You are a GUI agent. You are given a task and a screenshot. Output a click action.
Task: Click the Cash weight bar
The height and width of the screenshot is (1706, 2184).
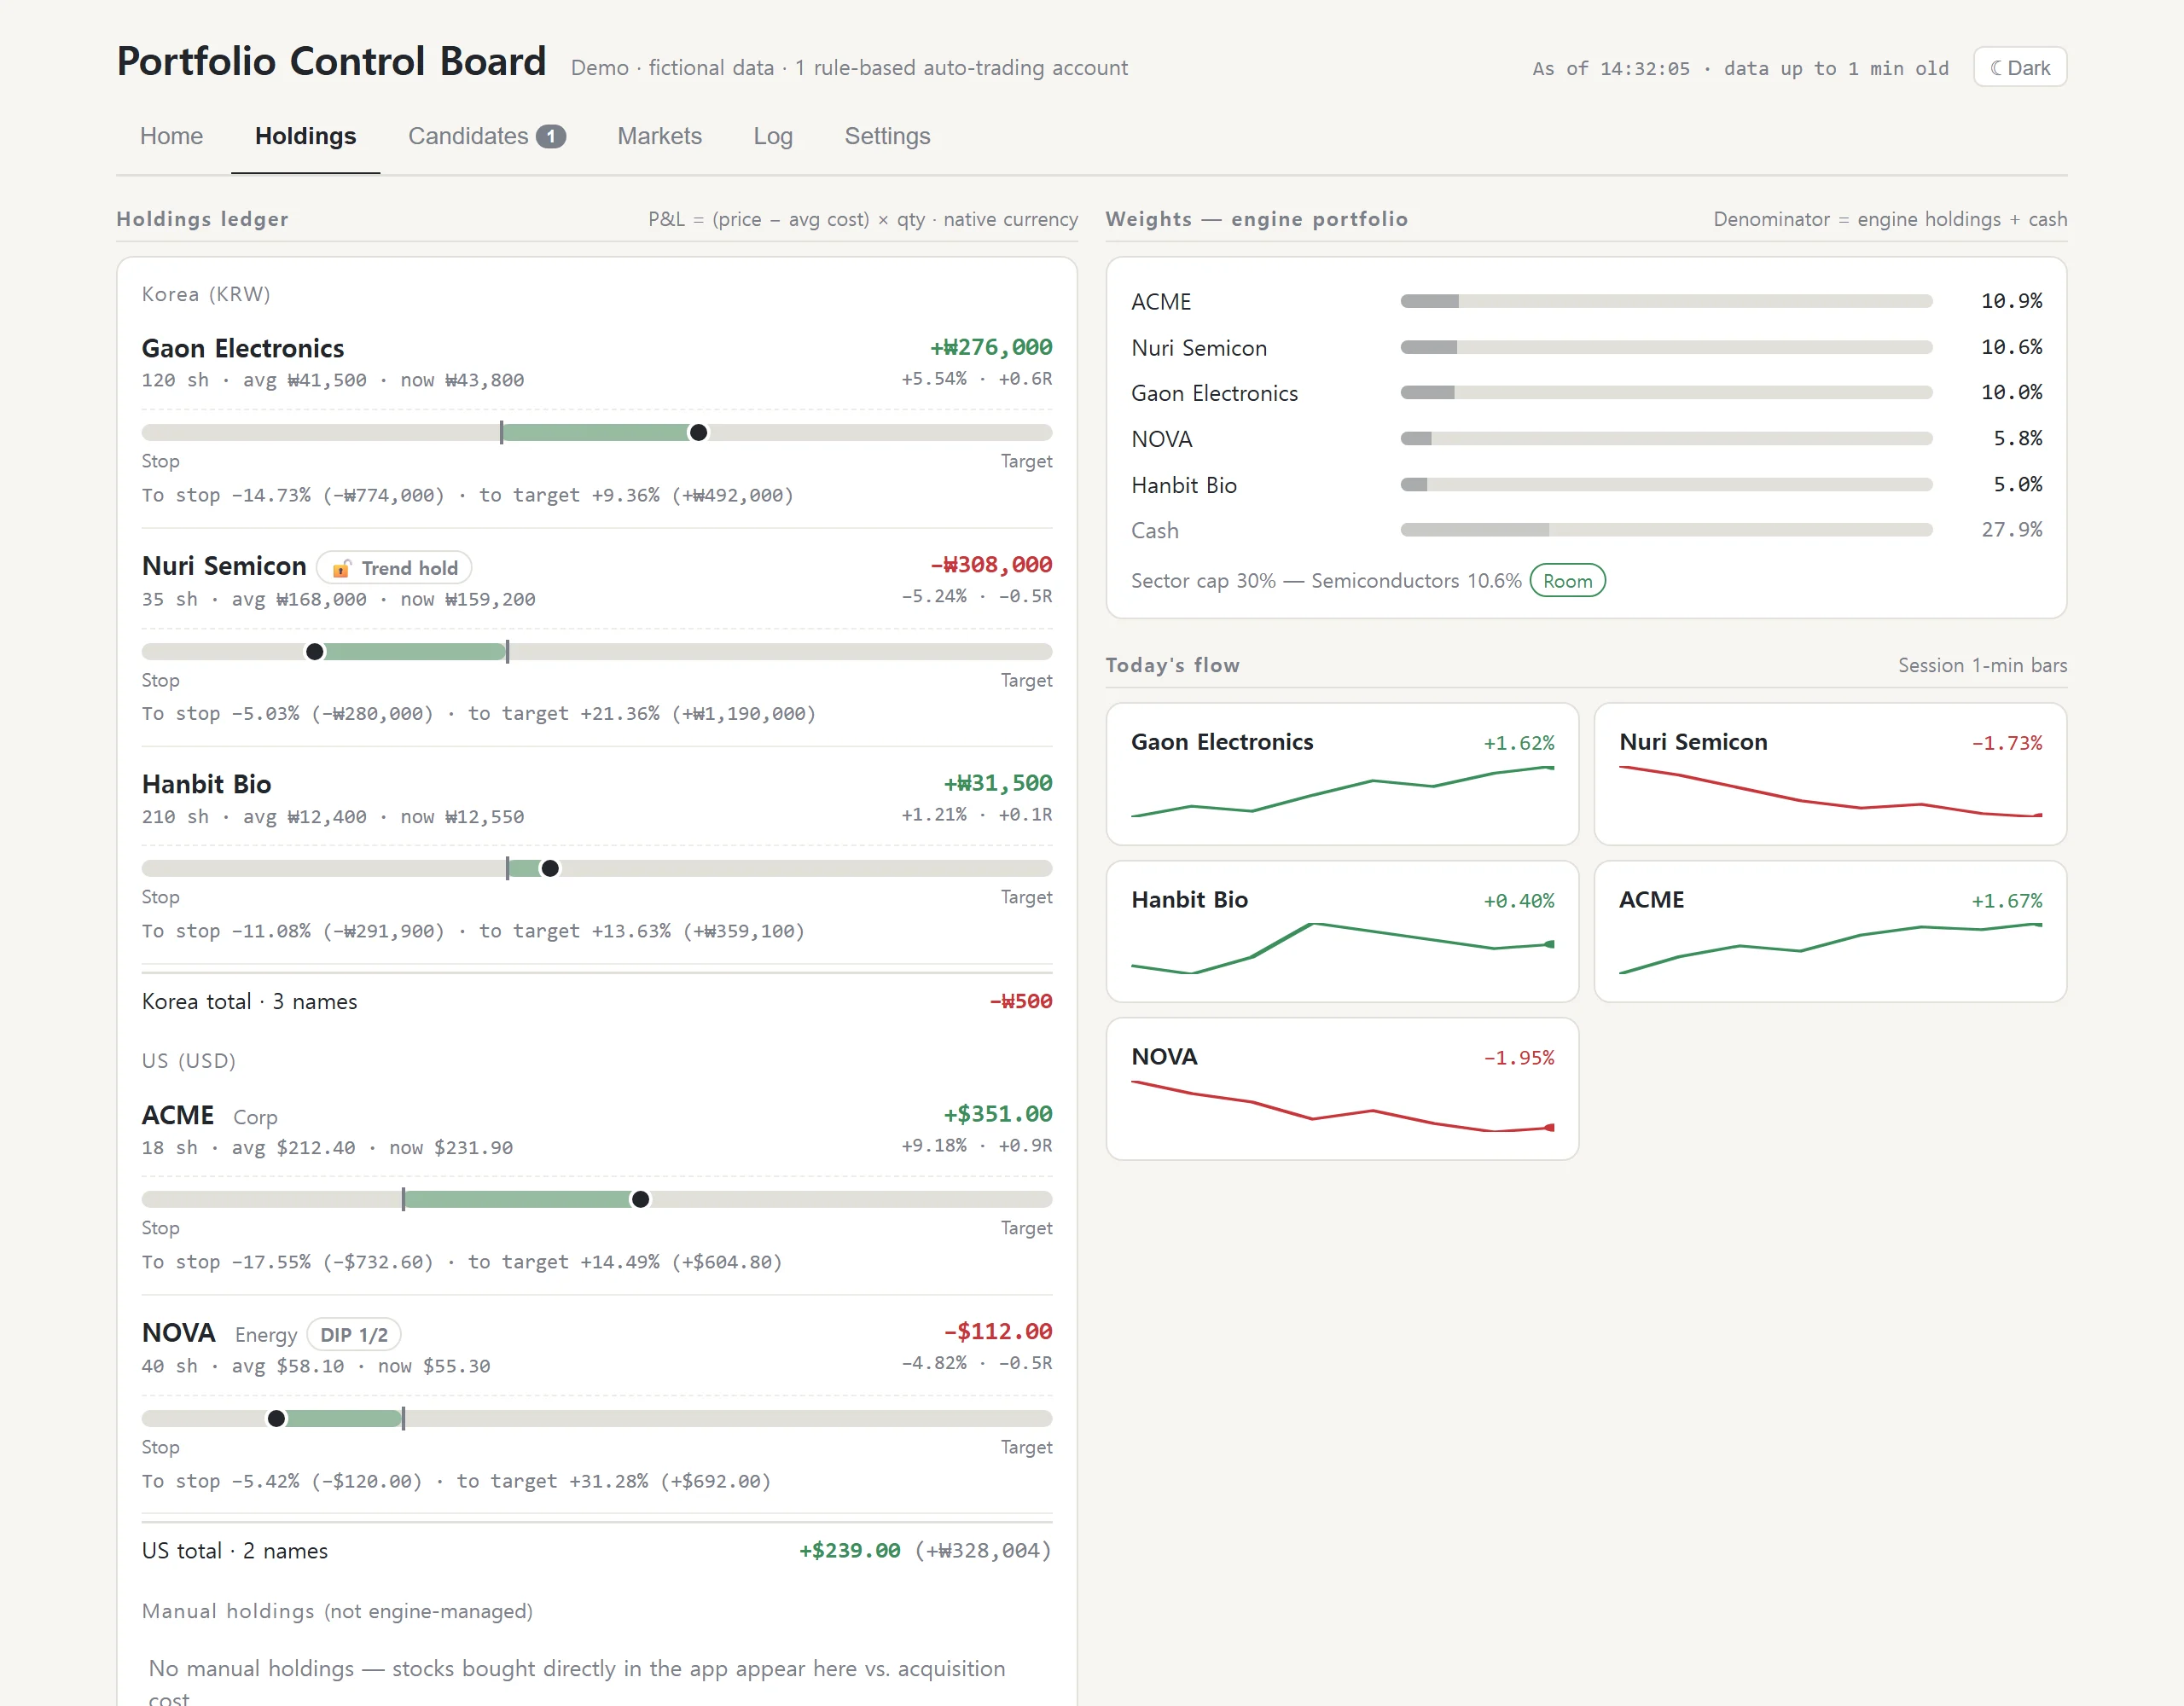click(x=1666, y=530)
